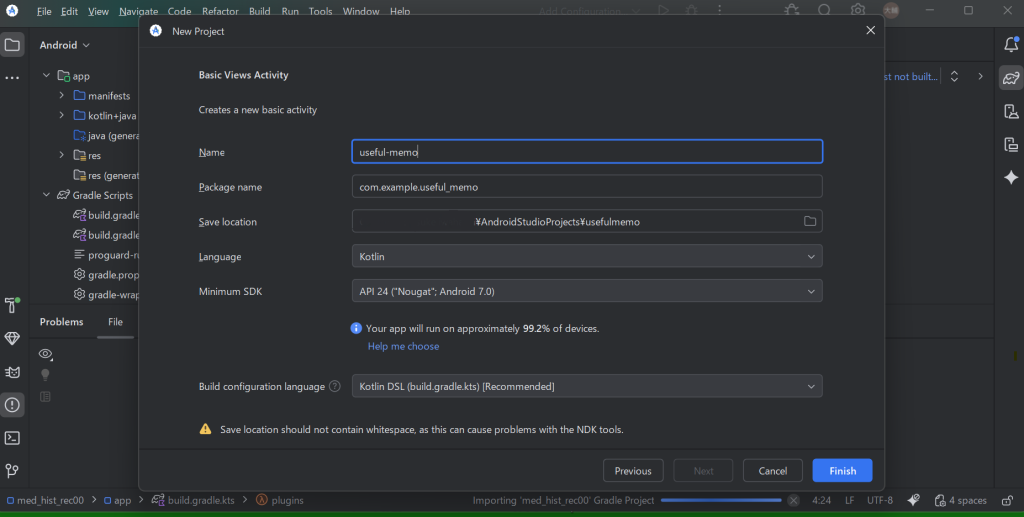Open Git version control tool window
Image resolution: width=1024 pixels, height=517 pixels.
click(x=12, y=470)
